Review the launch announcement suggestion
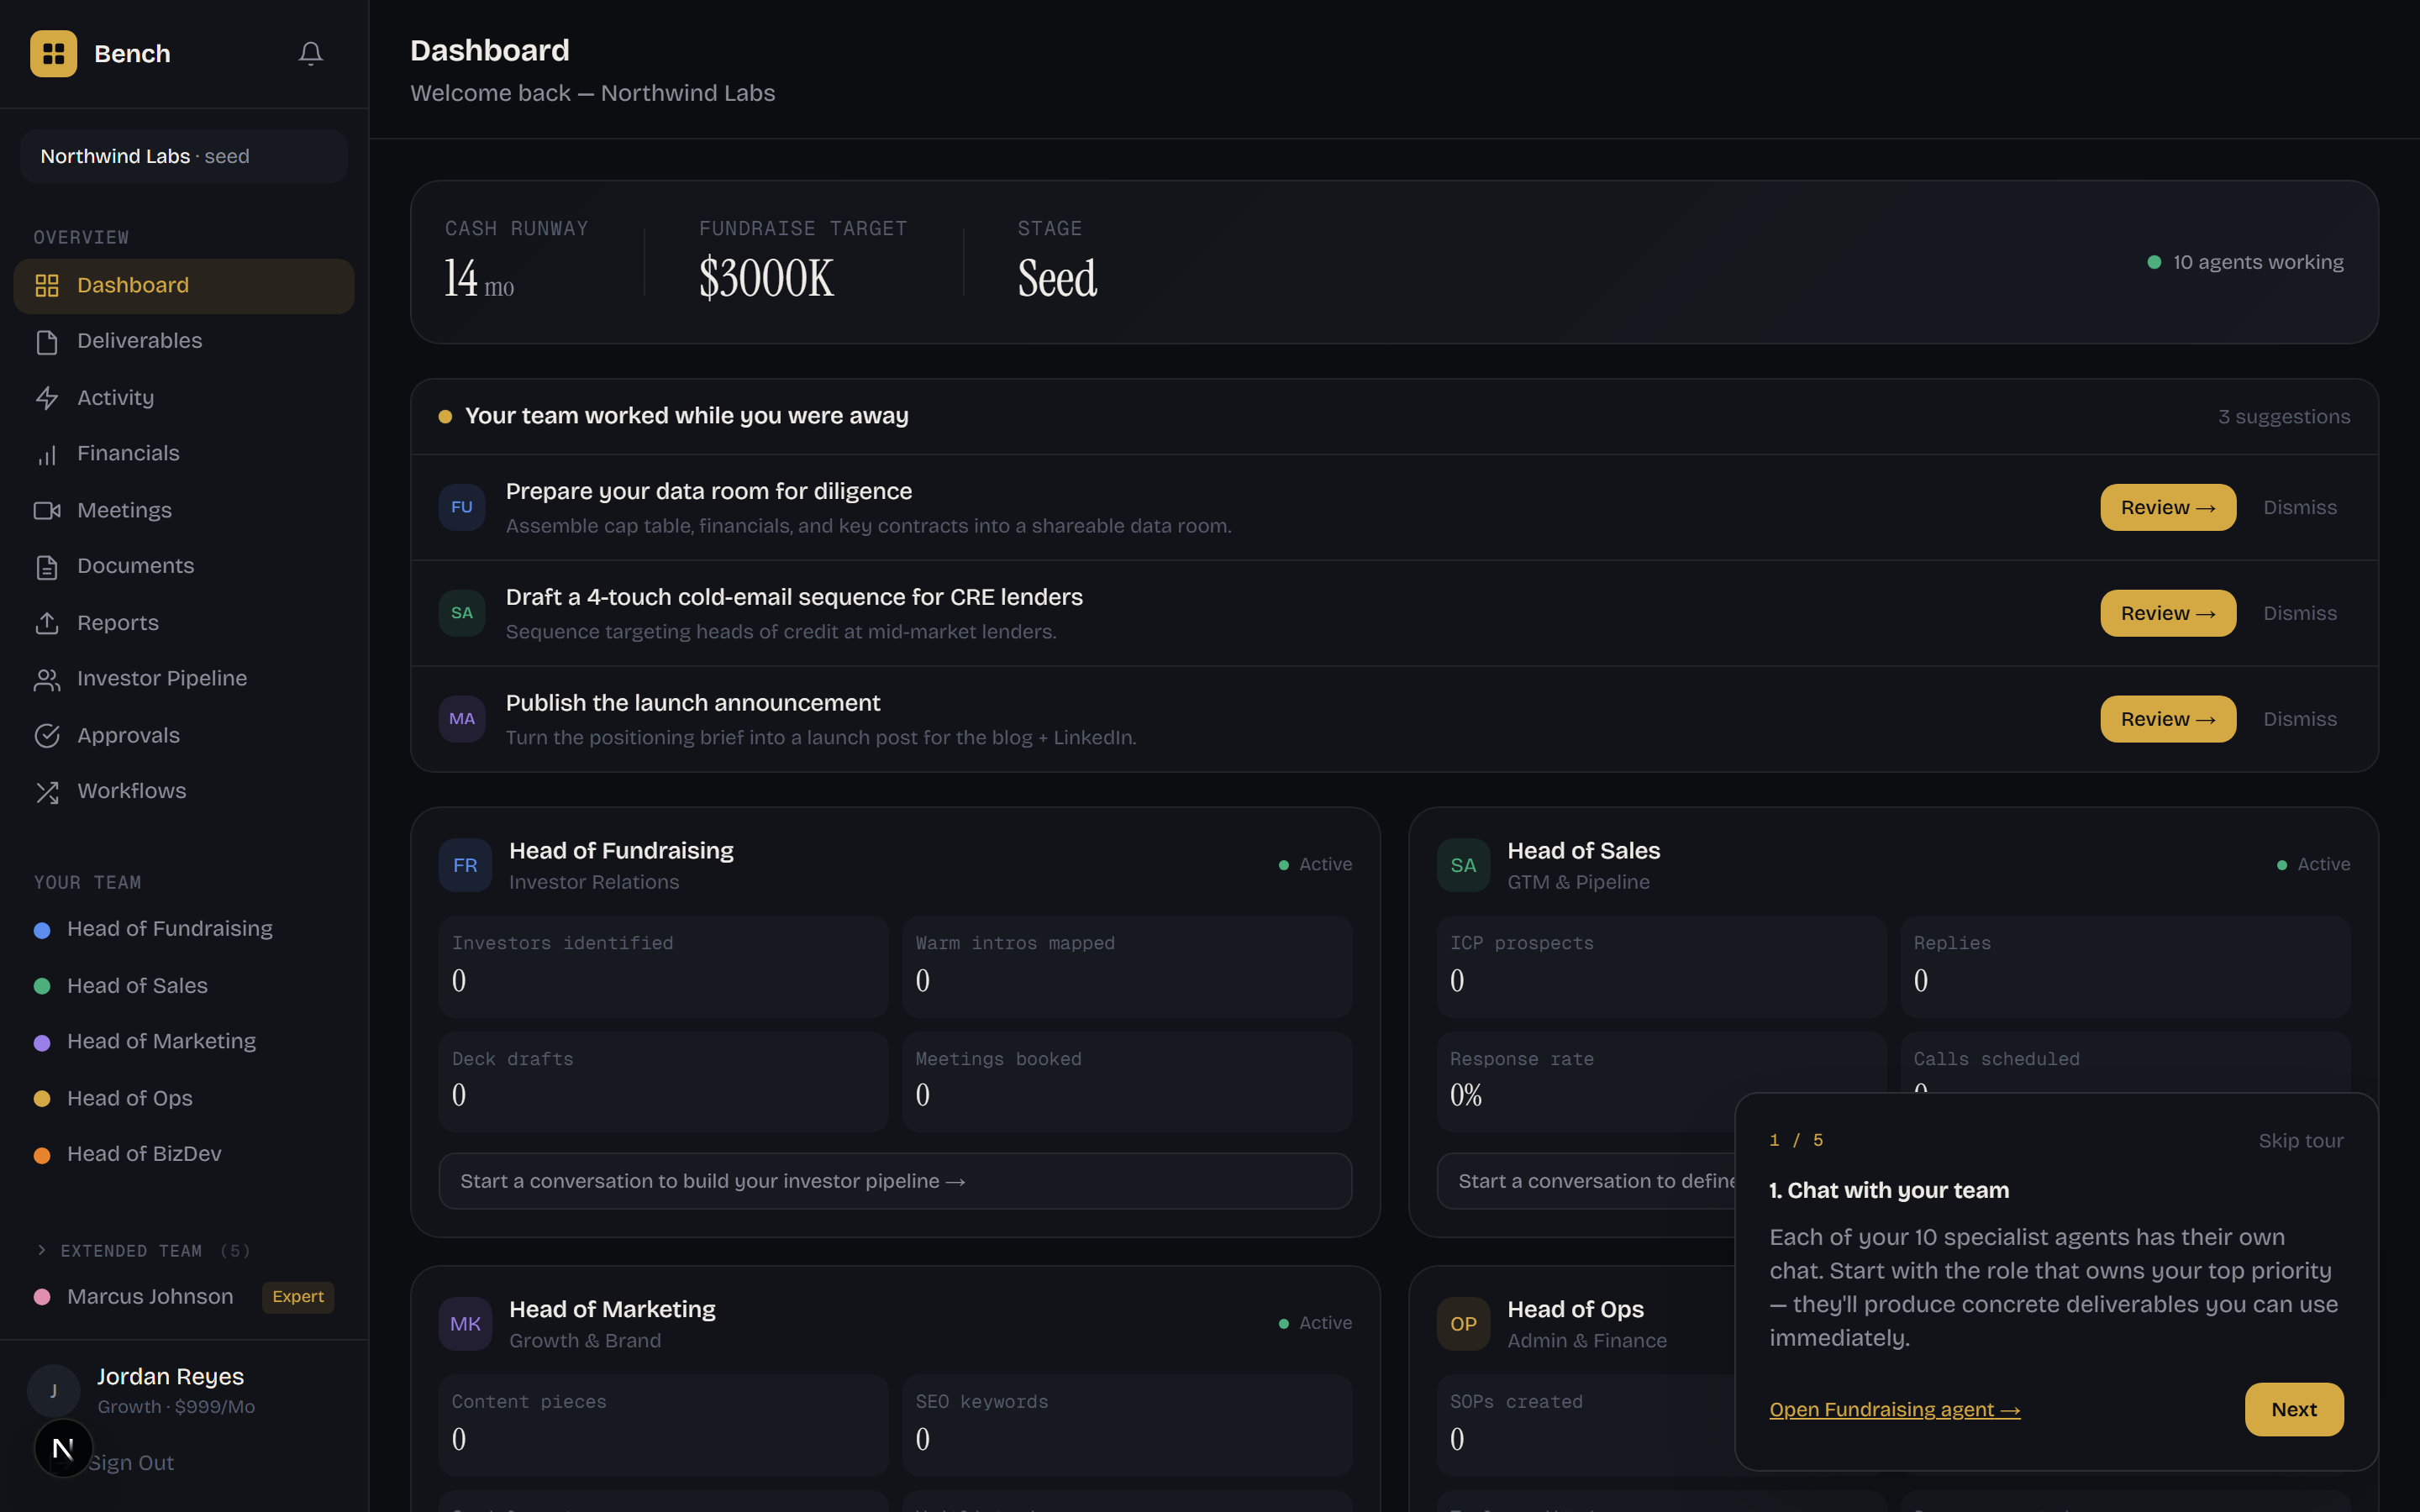The width and height of the screenshot is (2420, 1512). tap(2167, 719)
